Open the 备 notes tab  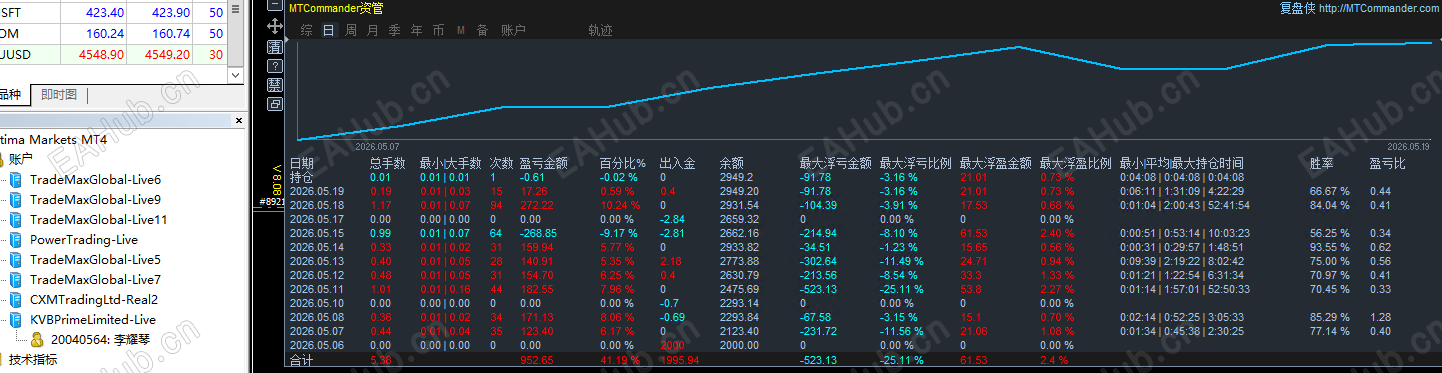(x=482, y=30)
